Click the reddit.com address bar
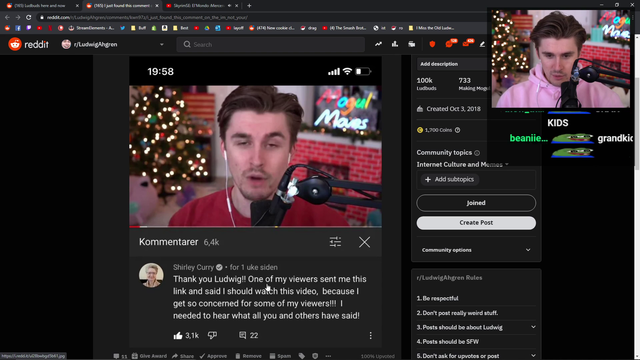640x360 pixels. tap(261, 18)
